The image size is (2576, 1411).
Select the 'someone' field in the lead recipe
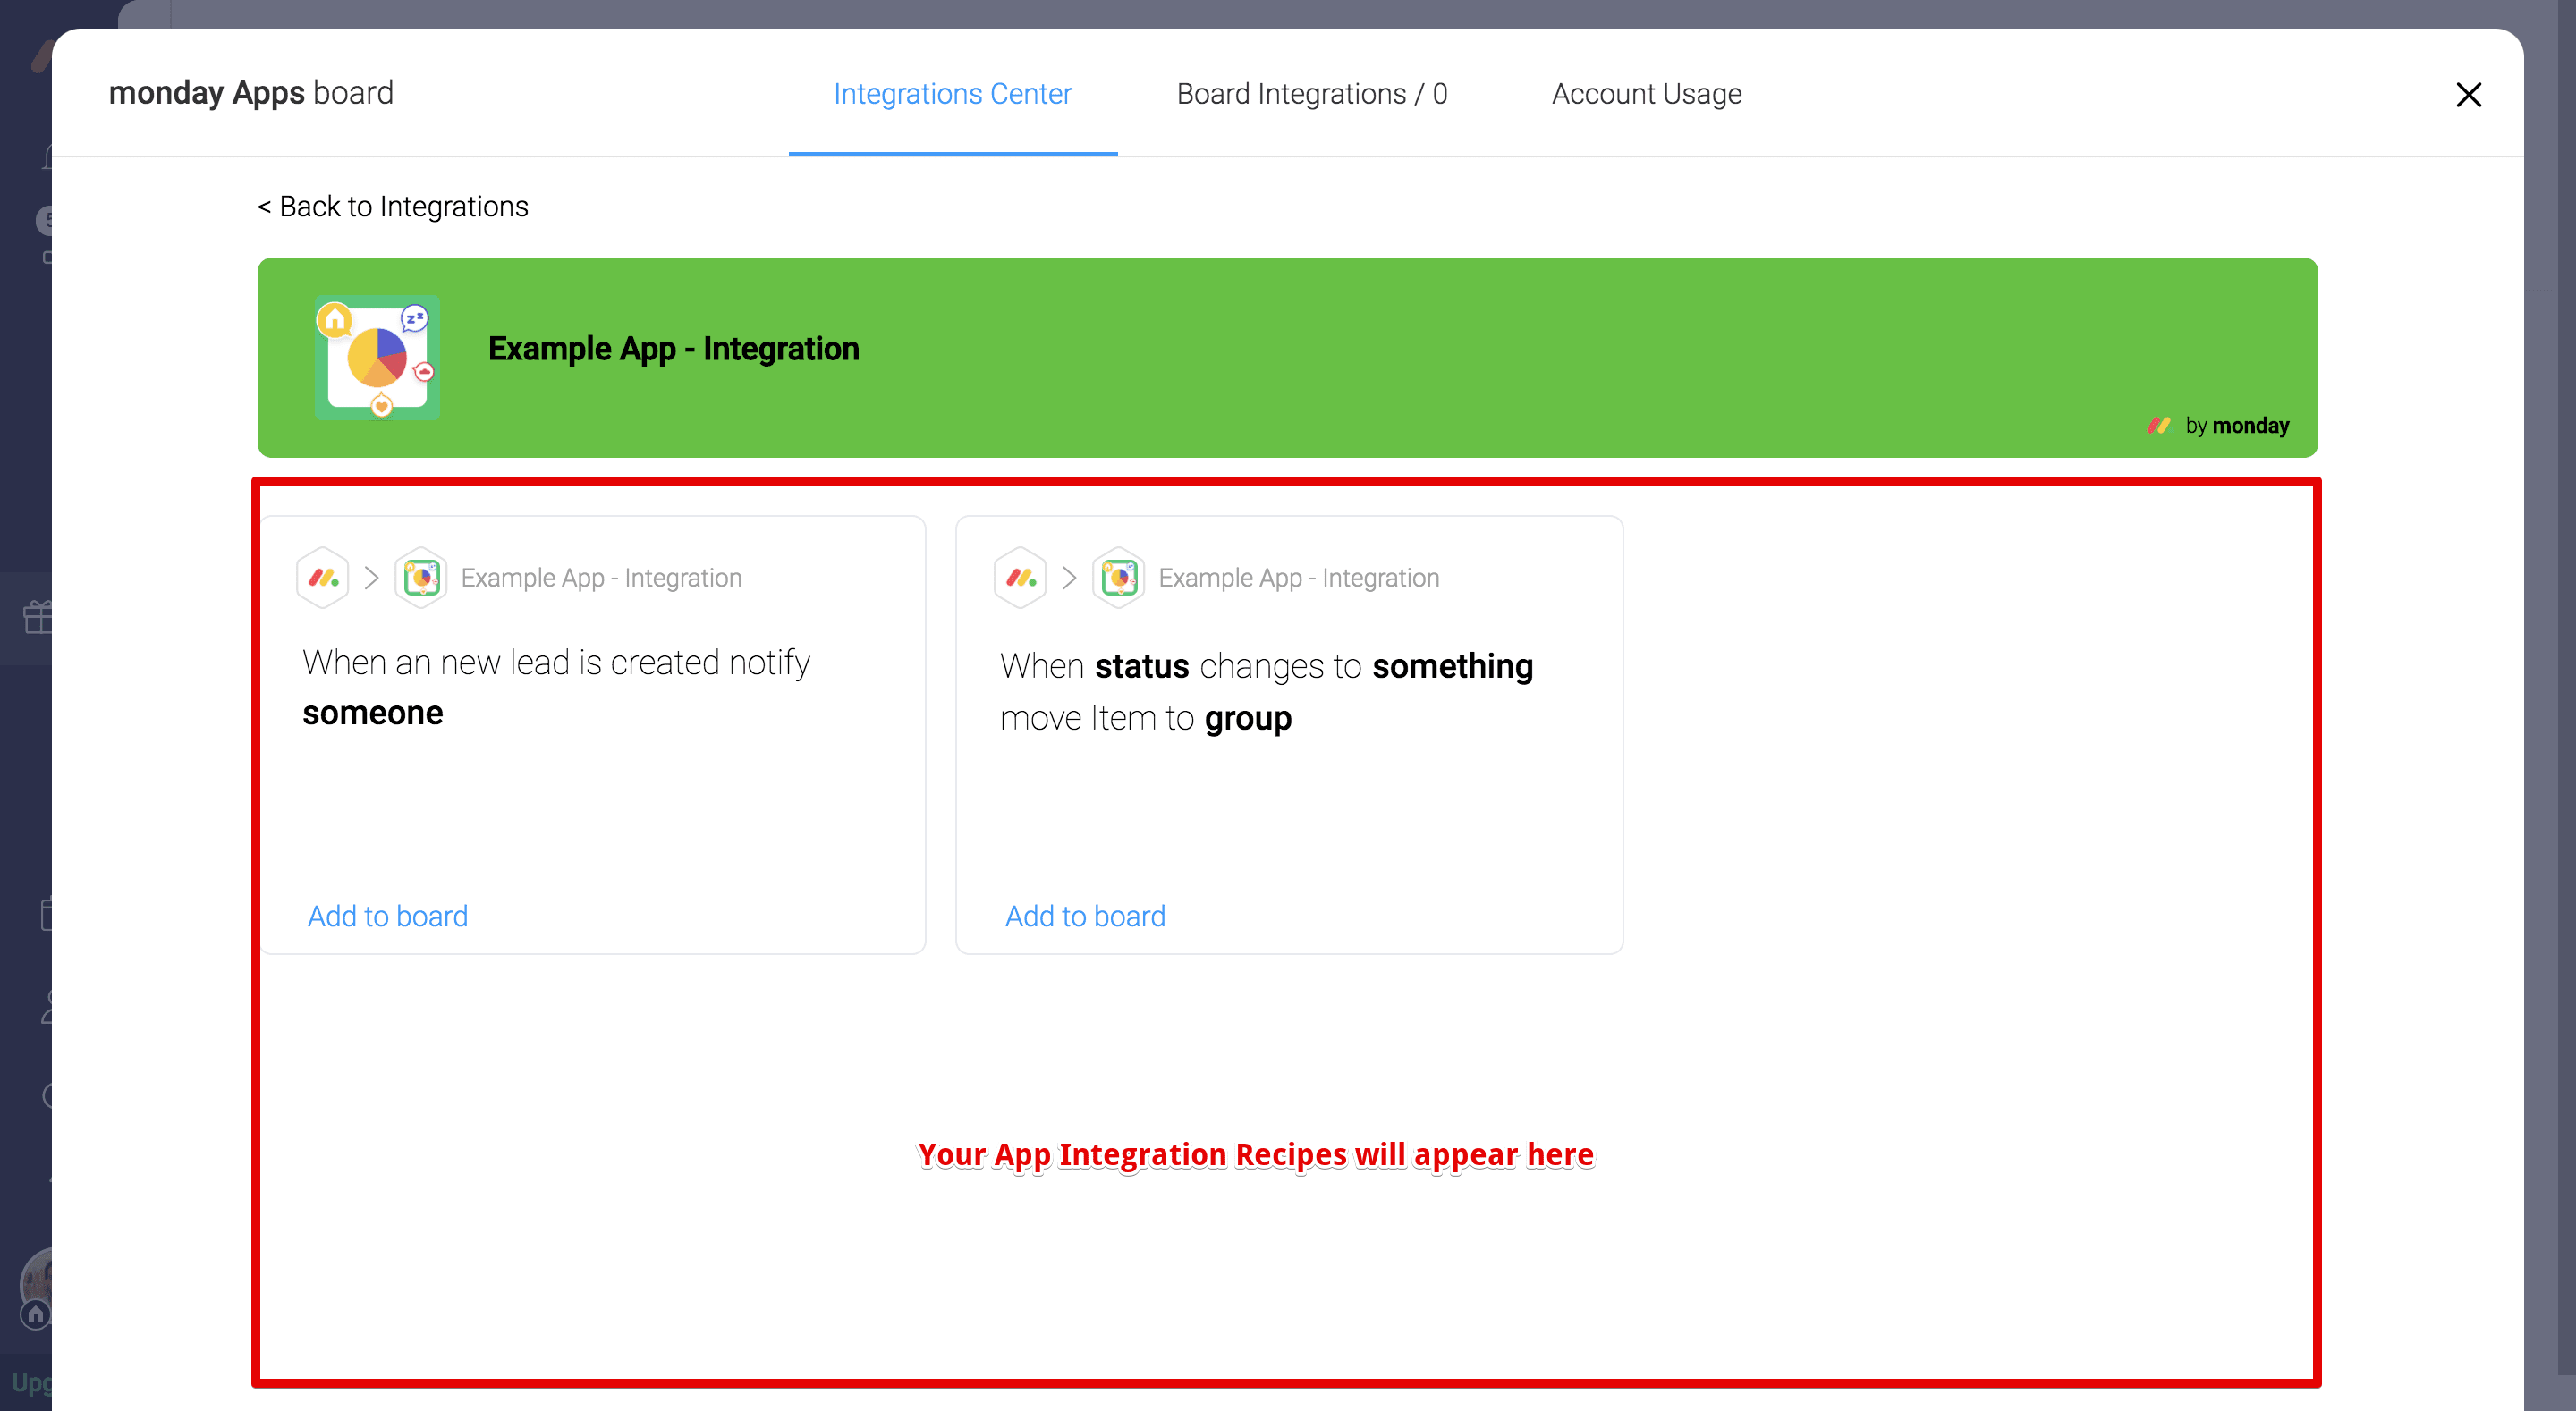(x=372, y=712)
